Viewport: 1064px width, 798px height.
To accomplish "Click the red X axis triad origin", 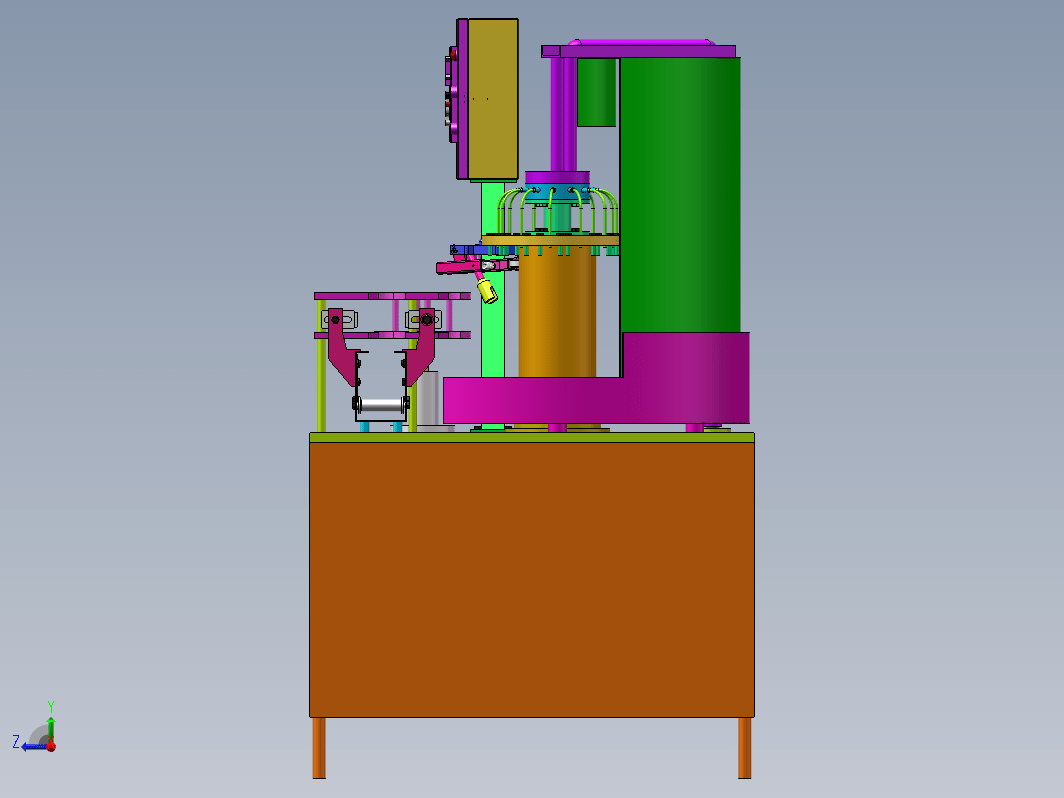I will coord(51,746).
